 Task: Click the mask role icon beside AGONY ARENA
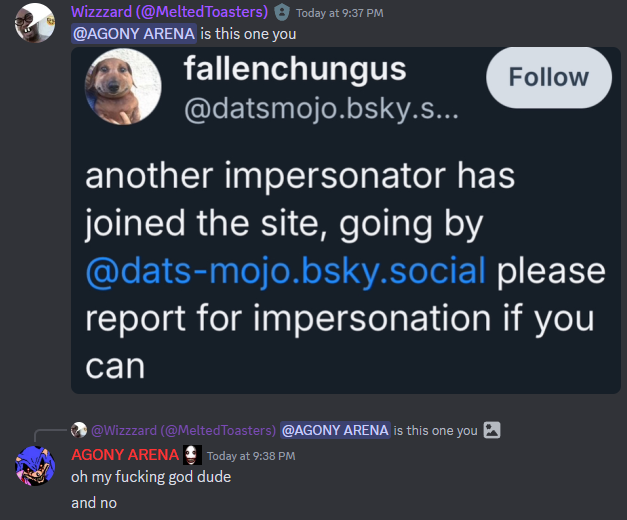tap(192, 455)
